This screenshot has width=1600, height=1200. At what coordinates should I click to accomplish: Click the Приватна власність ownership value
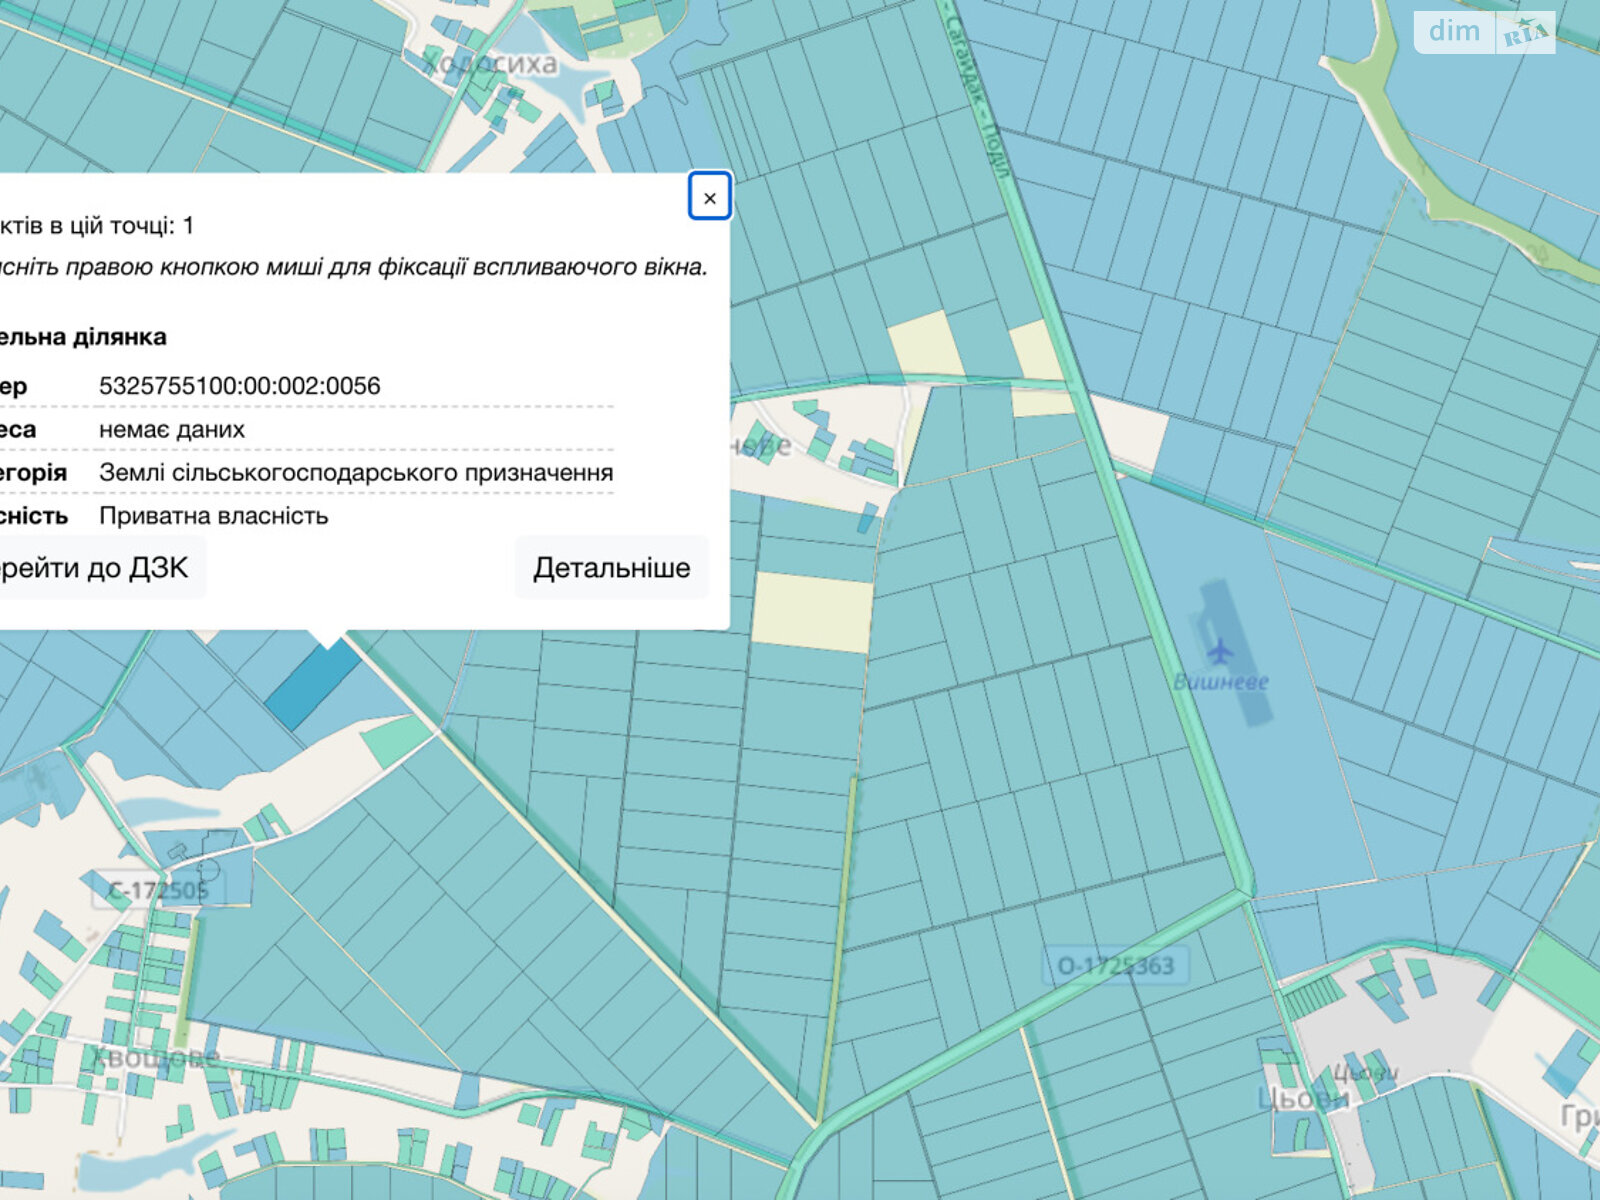213,516
